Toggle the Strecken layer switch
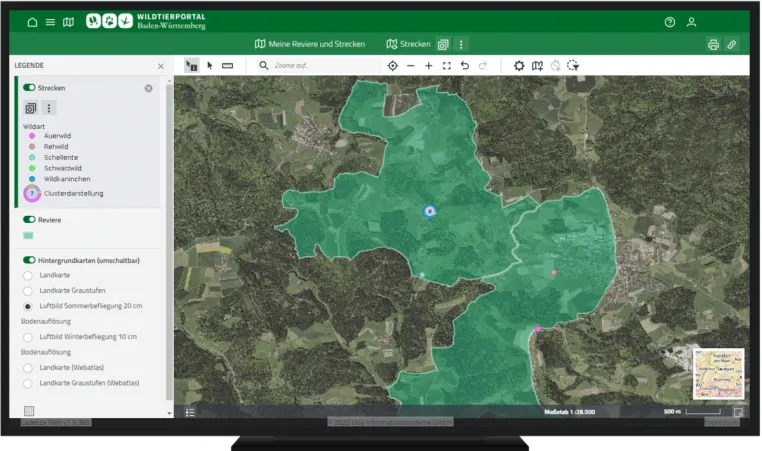Screen dimensions: 762x451 point(29,87)
